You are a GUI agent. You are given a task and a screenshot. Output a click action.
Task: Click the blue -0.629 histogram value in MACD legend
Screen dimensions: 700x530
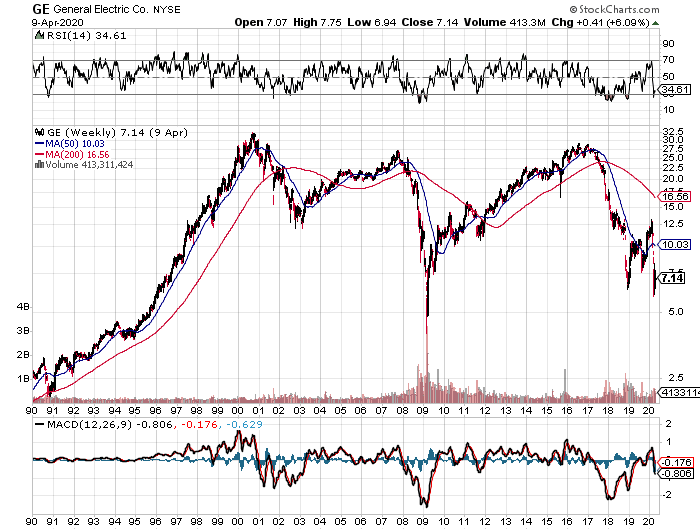(x=245, y=424)
